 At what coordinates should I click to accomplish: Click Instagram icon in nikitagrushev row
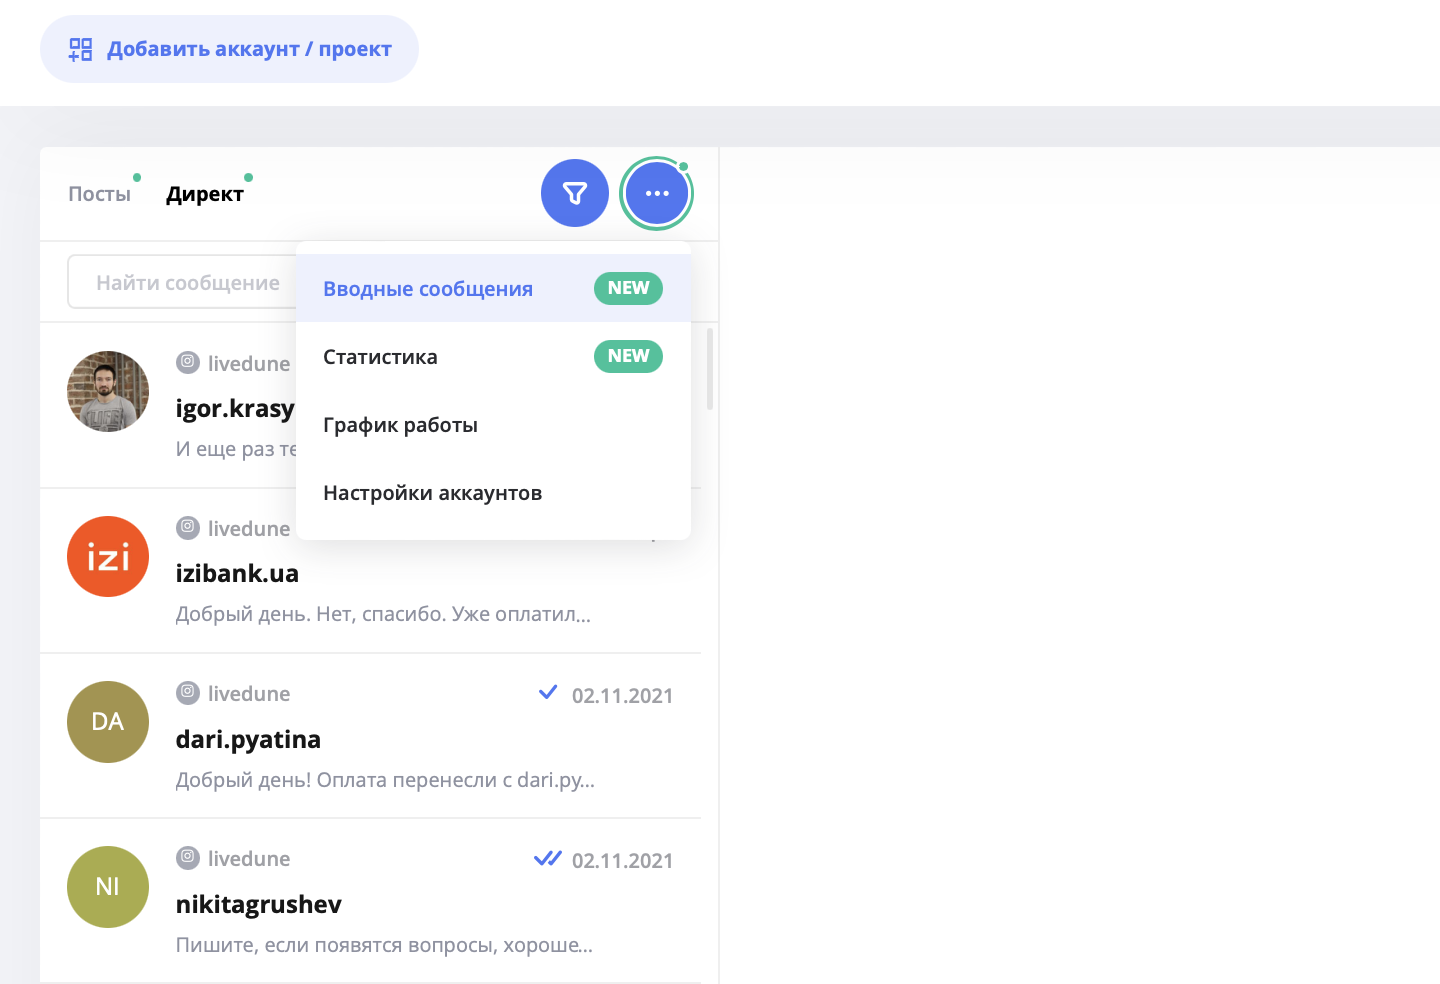188,857
